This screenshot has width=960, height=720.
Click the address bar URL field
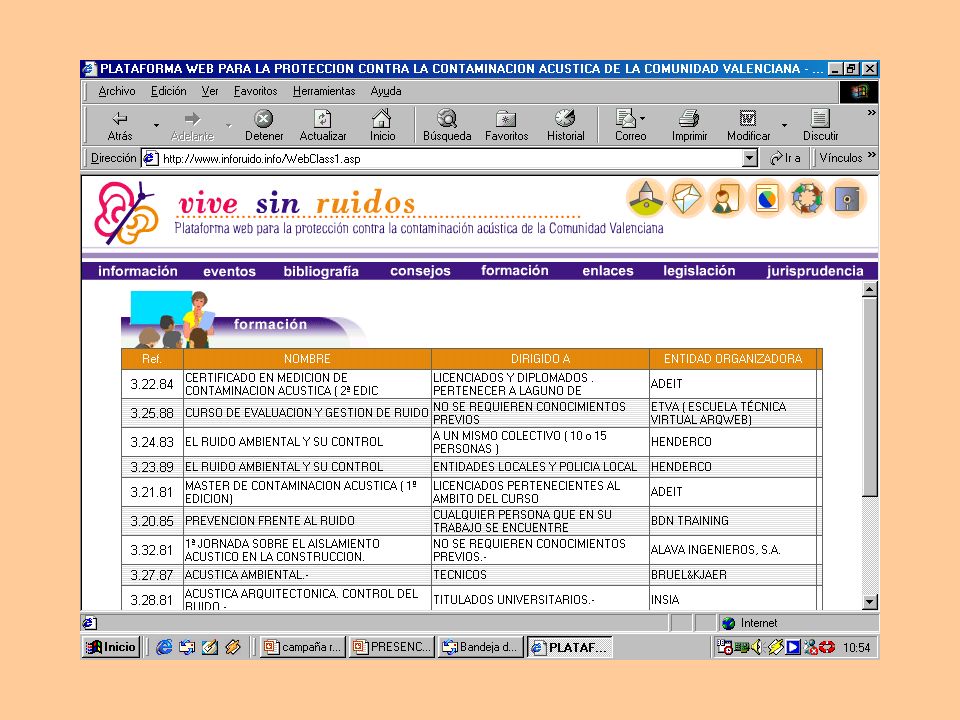(x=441, y=159)
